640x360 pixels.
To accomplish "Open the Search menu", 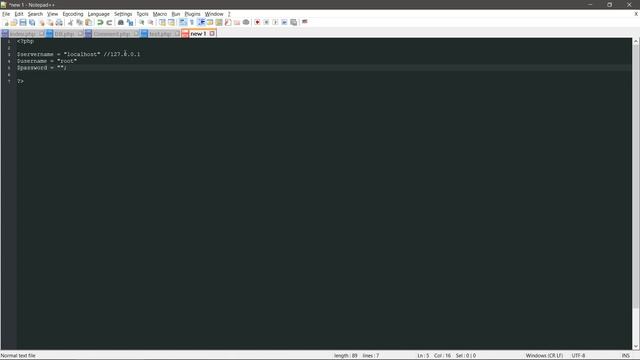I will point(35,14).
